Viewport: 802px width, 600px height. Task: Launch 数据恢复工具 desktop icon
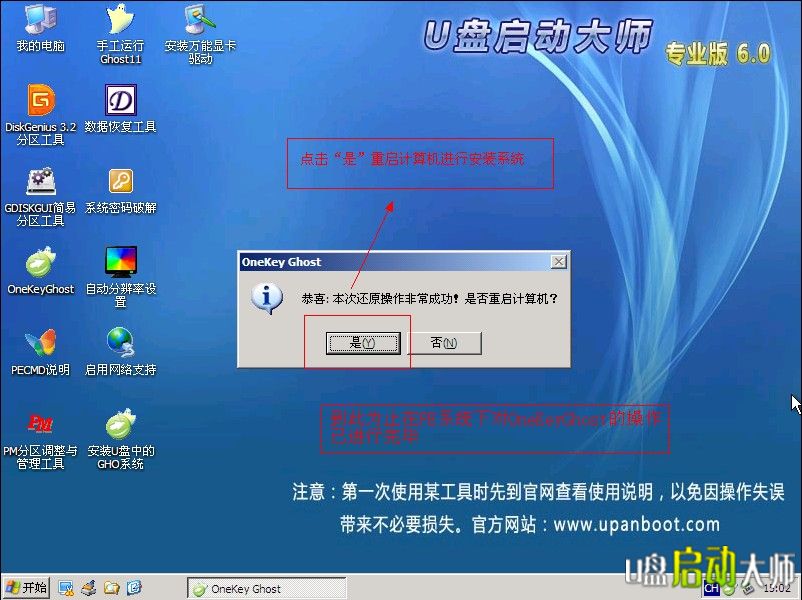120,108
